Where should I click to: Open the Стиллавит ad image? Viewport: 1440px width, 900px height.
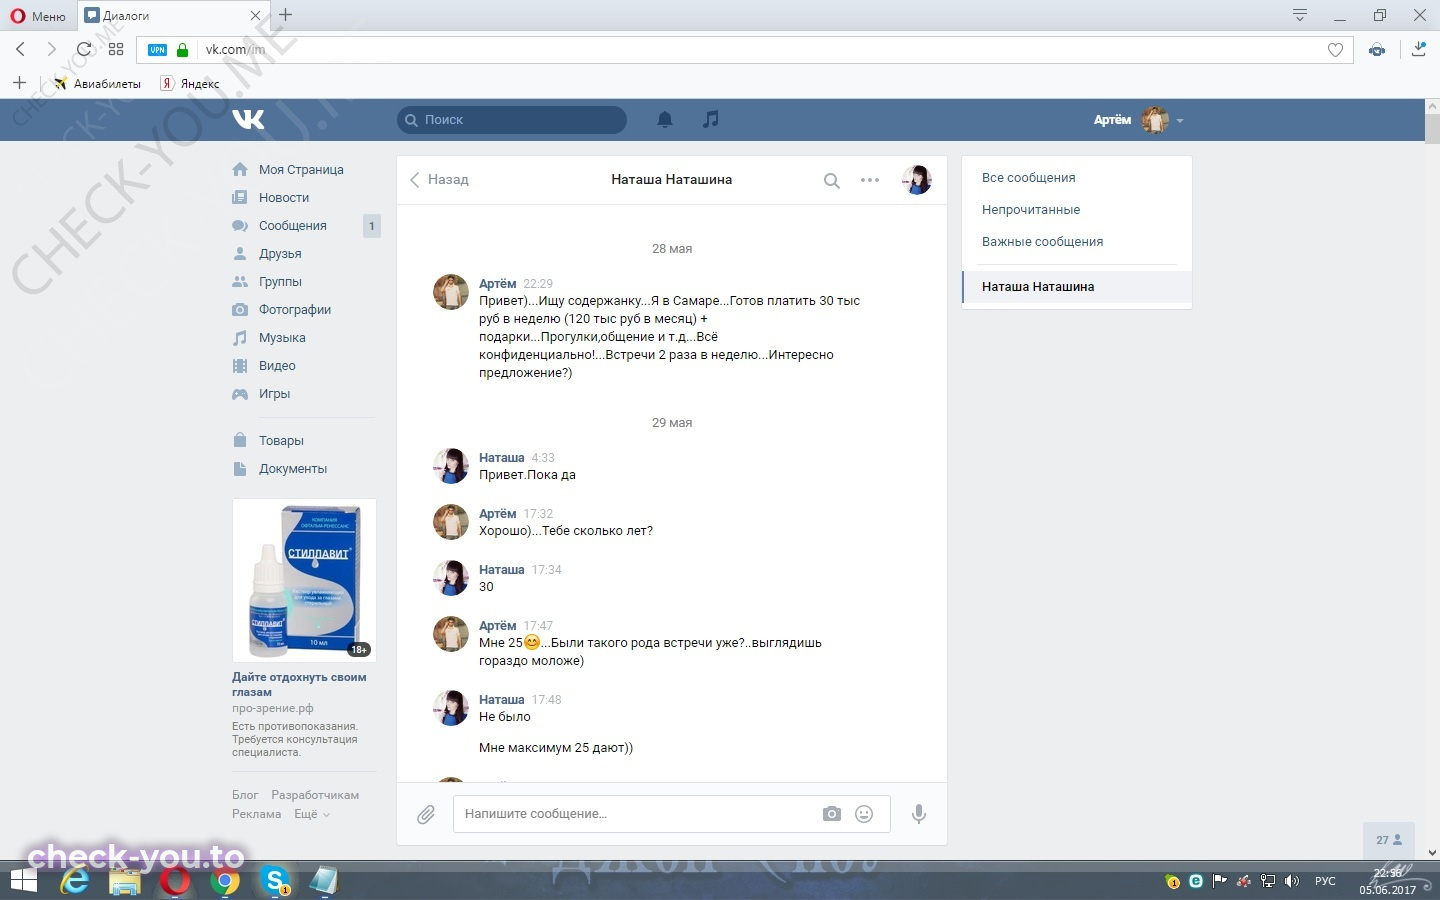[x=304, y=580]
